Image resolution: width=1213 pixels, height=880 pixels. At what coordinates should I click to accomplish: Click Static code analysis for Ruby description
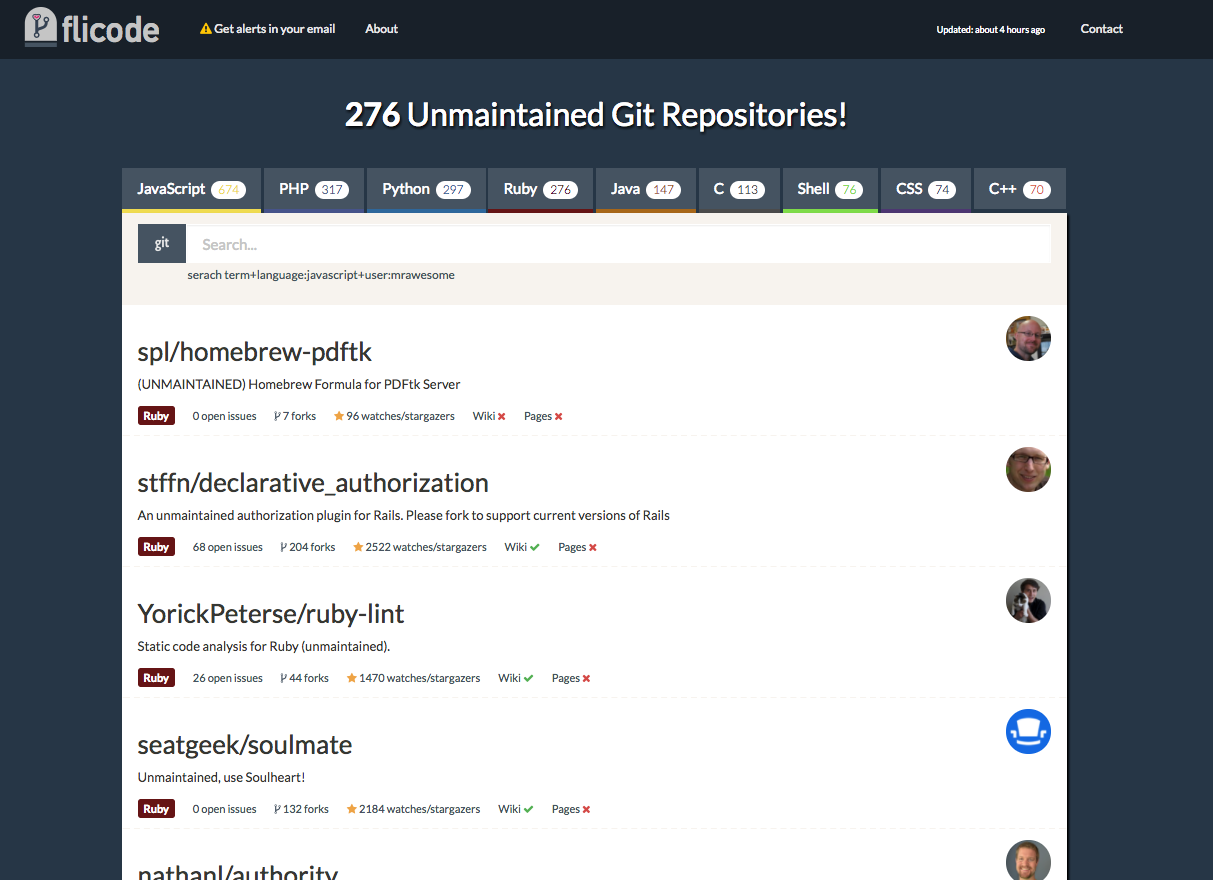coord(264,646)
